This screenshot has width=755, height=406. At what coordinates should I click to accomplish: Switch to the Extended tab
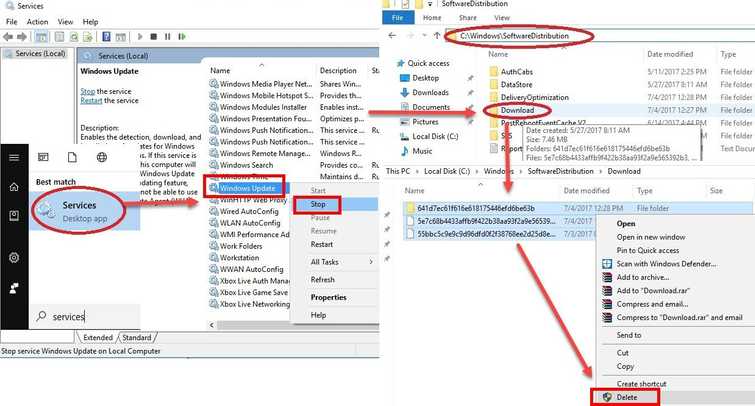coord(98,338)
